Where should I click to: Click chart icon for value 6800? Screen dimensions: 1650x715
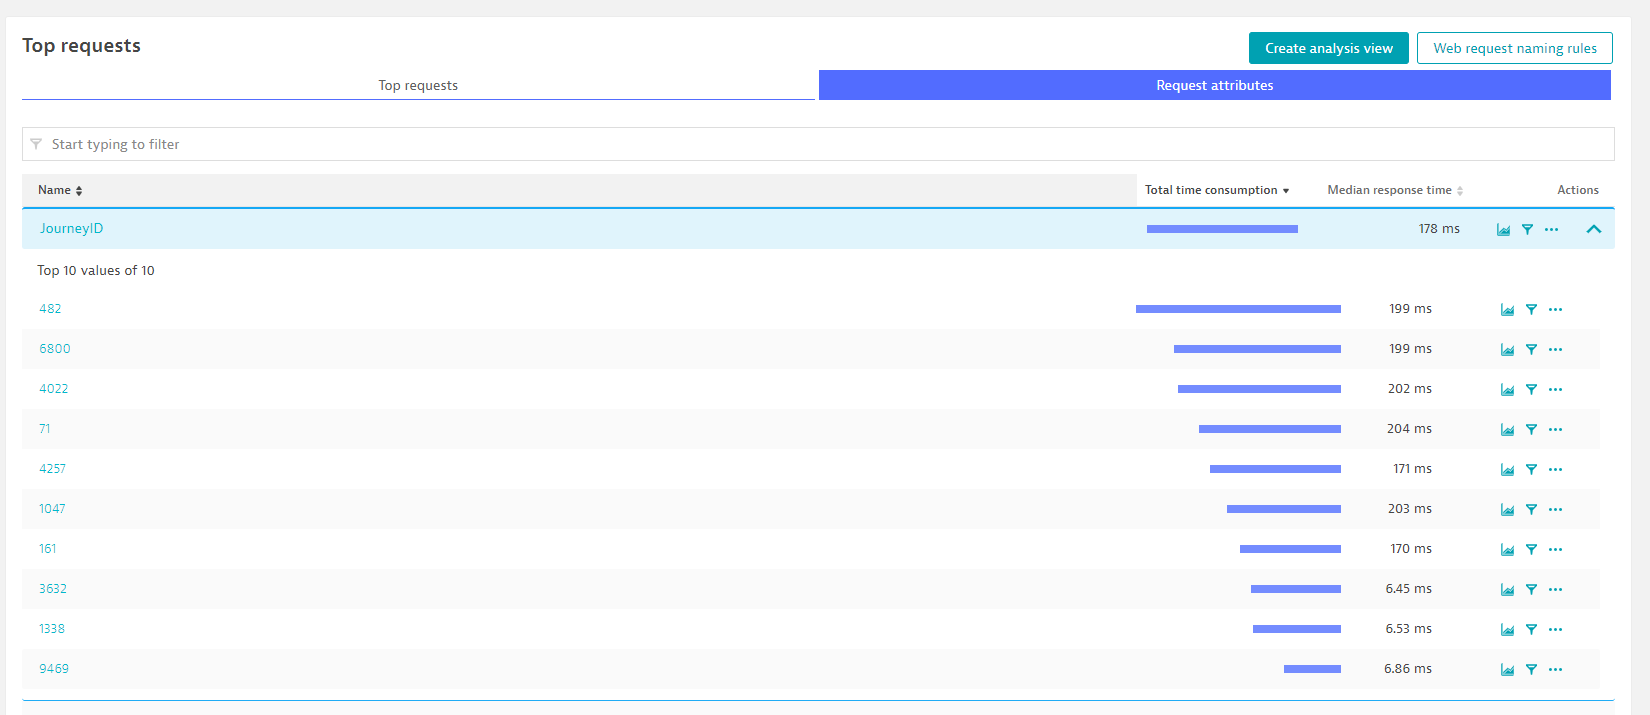point(1507,350)
